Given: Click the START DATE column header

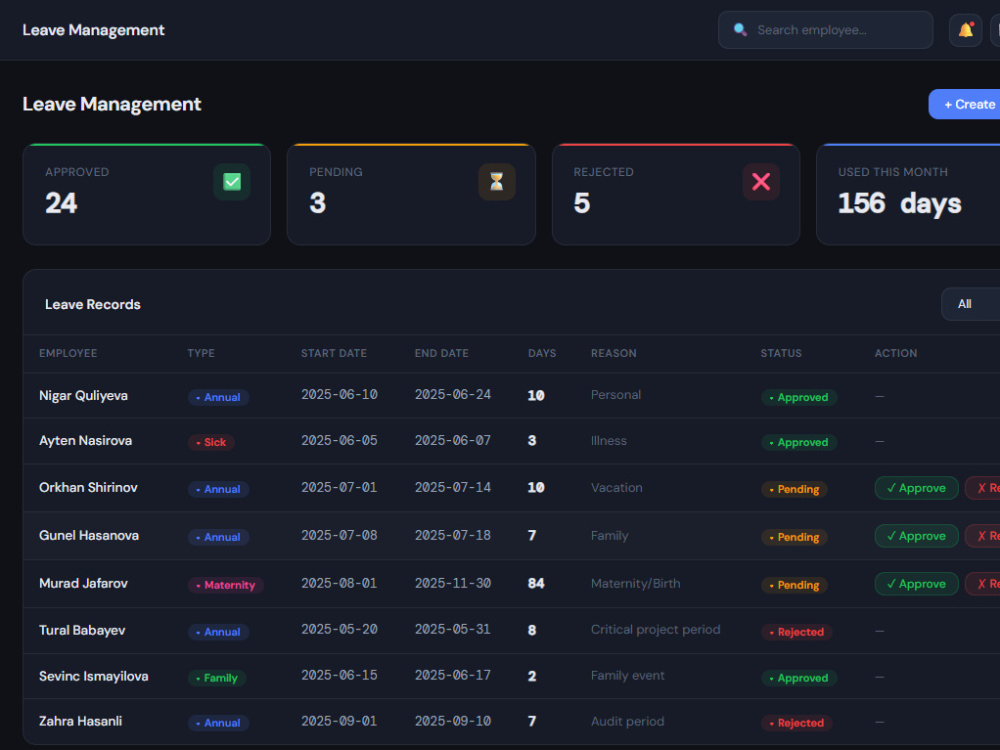Looking at the screenshot, I should pyautogui.click(x=334, y=353).
